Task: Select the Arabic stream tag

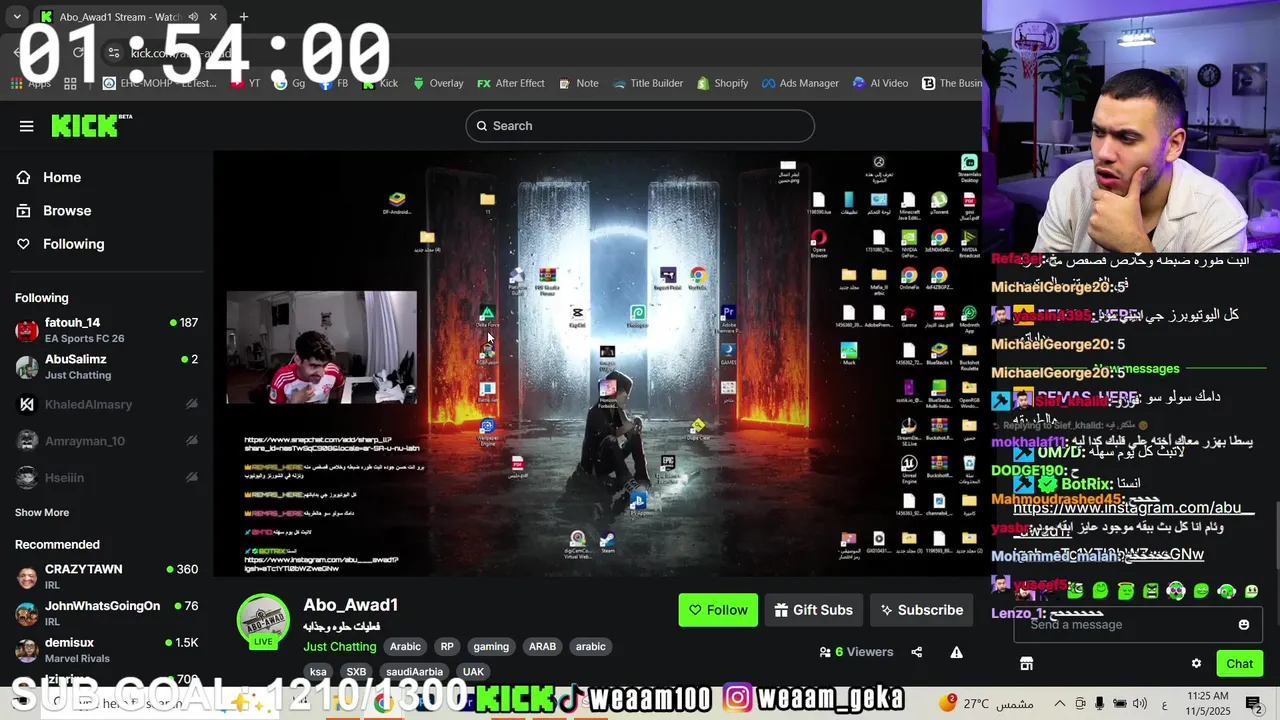Action: coord(405,646)
